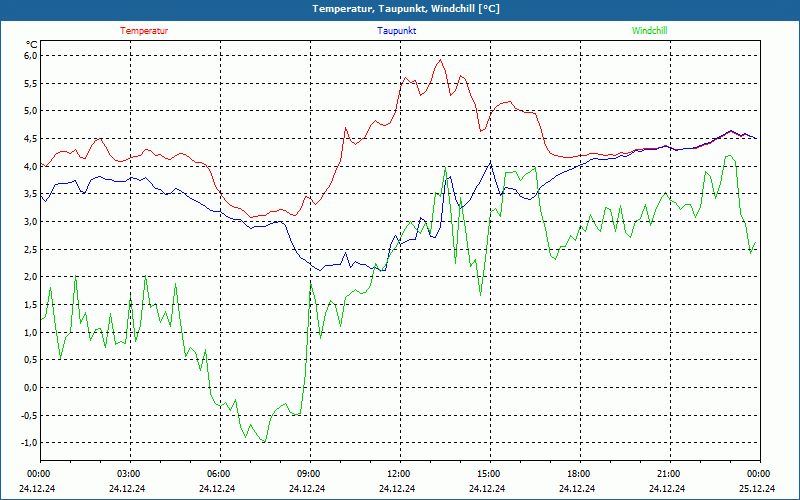Click the 2,0 y-axis value
This screenshot has height=500, width=800.
point(31,277)
